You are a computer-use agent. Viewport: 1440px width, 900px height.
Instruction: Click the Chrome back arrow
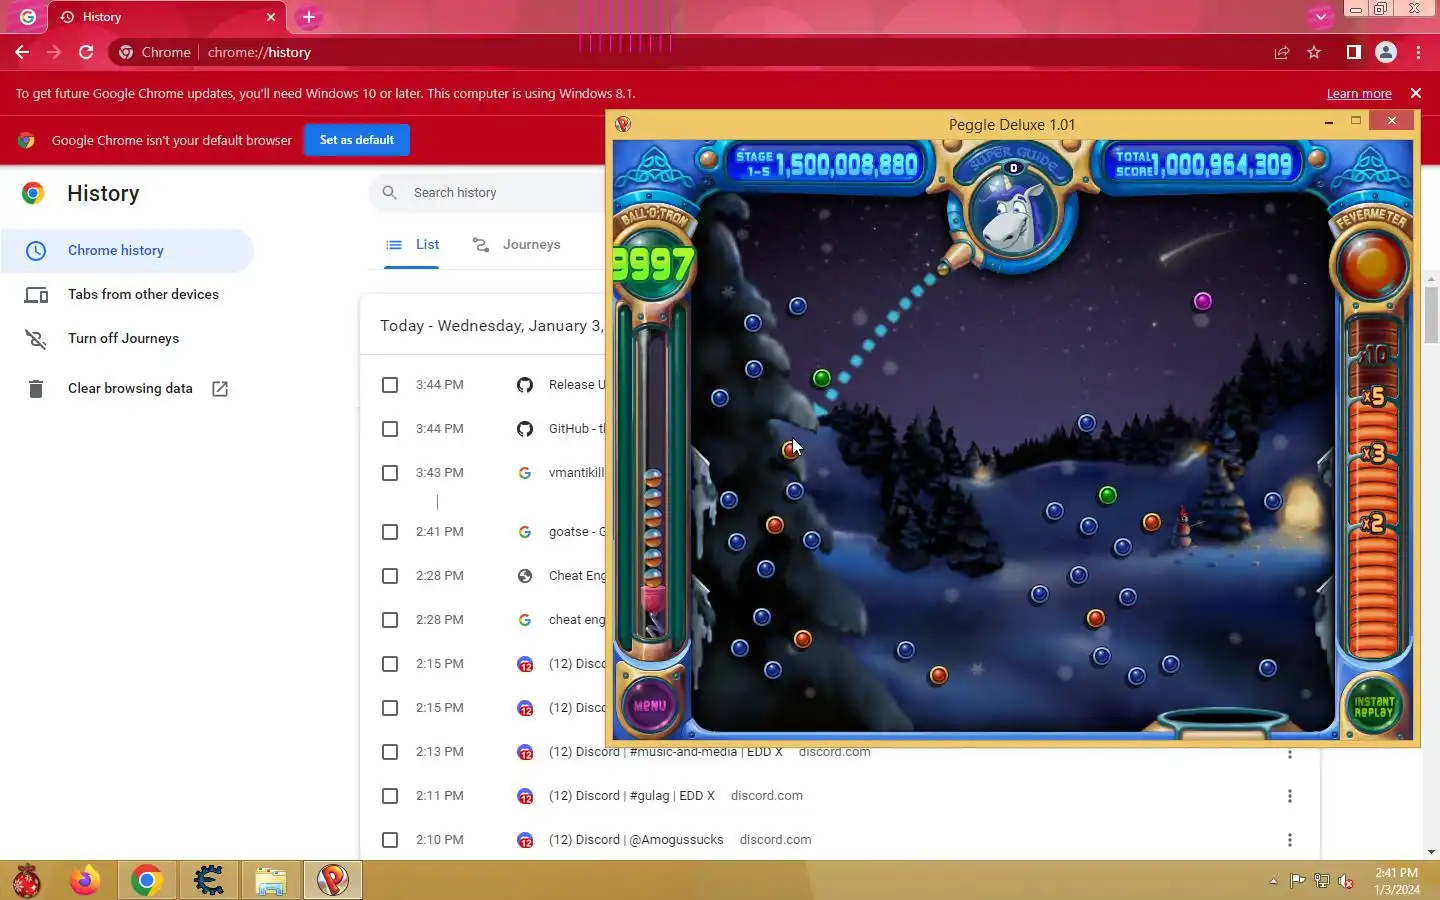(x=22, y=52)
